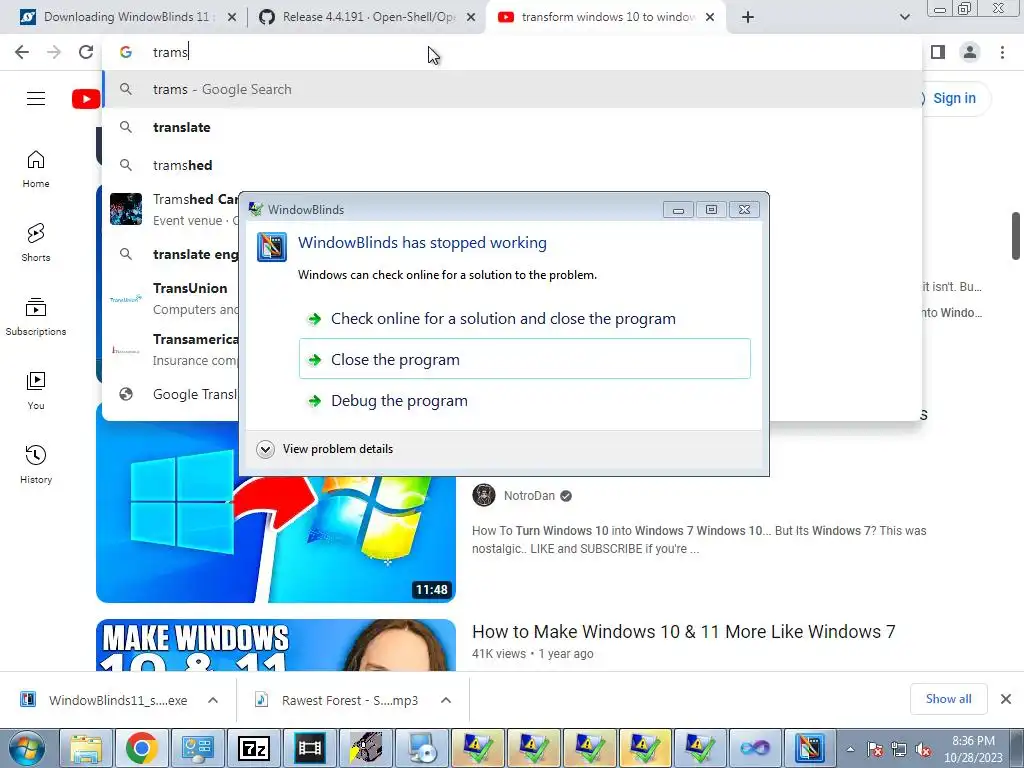
Task: Check online for a solution and close program
Action: pos(524,319)
